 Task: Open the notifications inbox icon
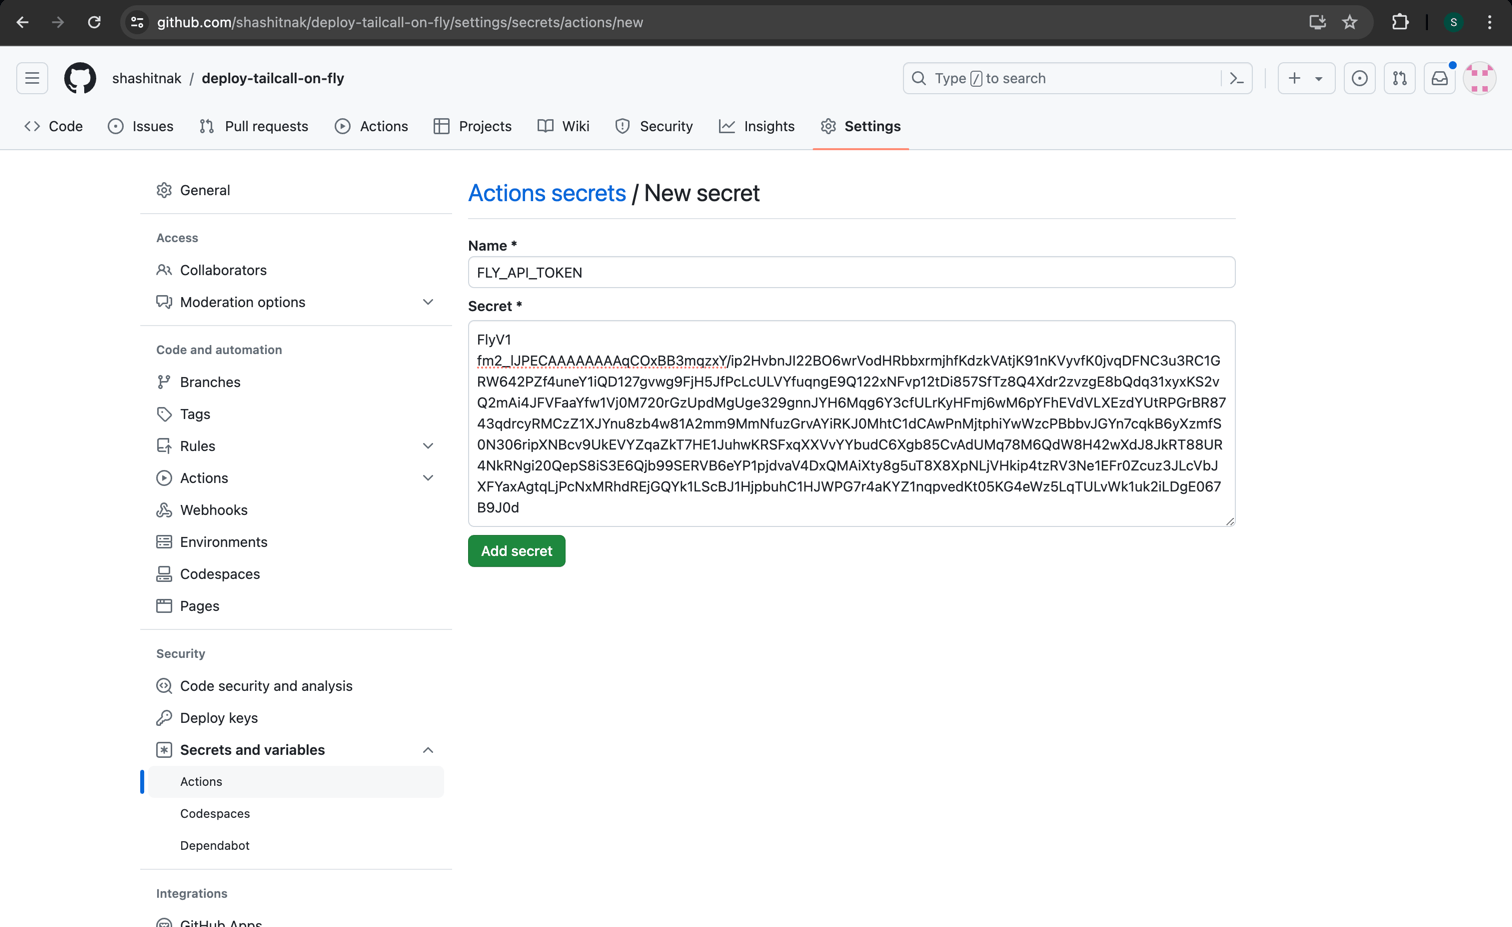(x=1439, y=78)
